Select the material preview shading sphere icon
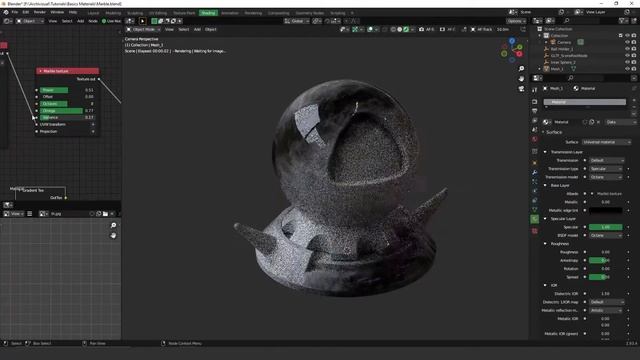 (400, 29)
